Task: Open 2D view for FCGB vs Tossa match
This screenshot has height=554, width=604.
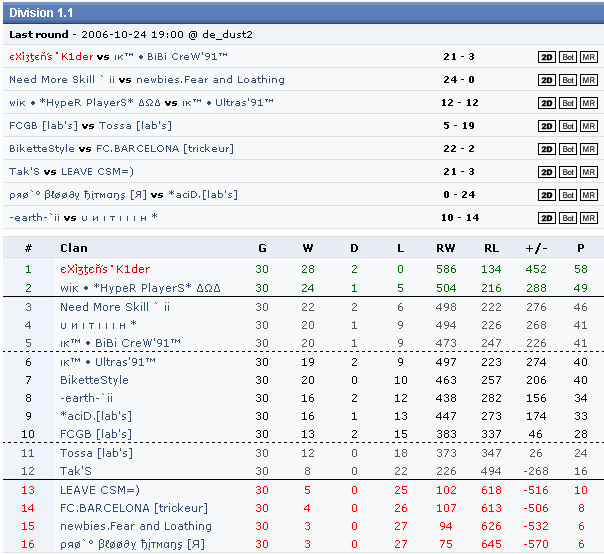Action: coord(547,126)
